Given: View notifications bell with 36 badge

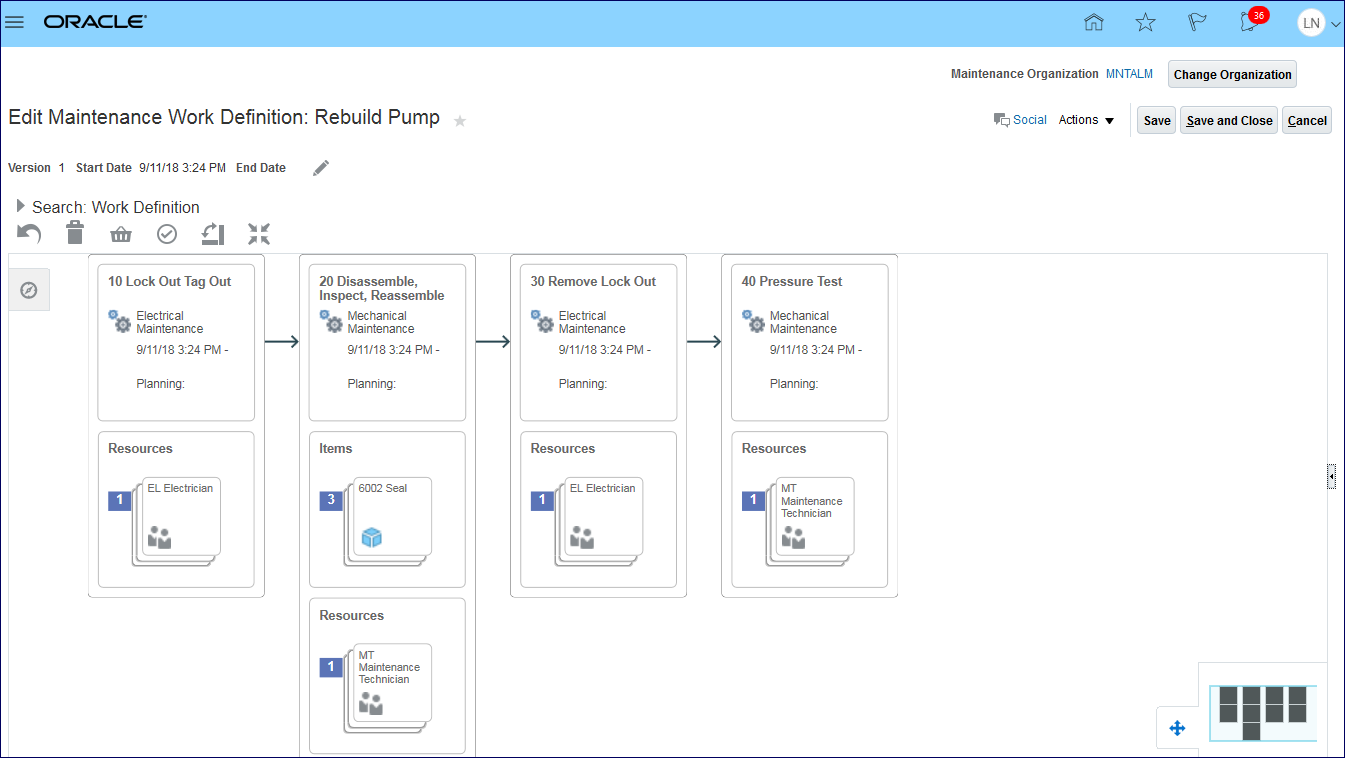Looking at the screenshot, I should pyautogui.click(x=1250, y=21).
